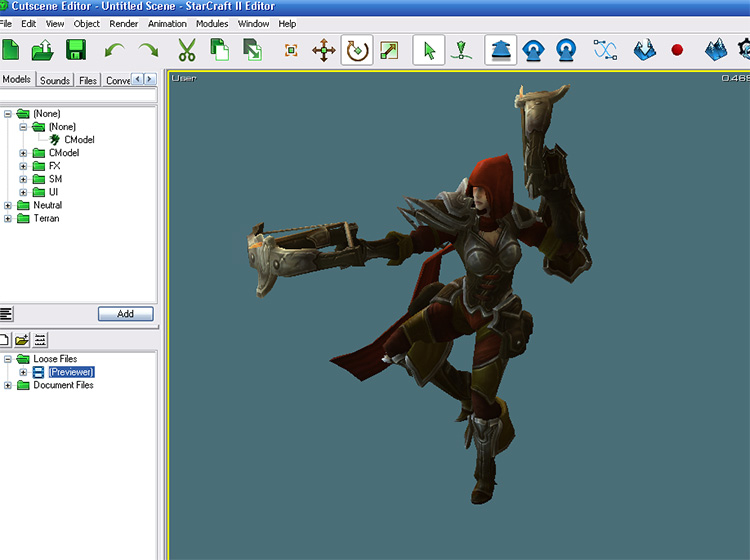
Task: Select the green arrow pointer tool
Action: [x=429, y=50]
